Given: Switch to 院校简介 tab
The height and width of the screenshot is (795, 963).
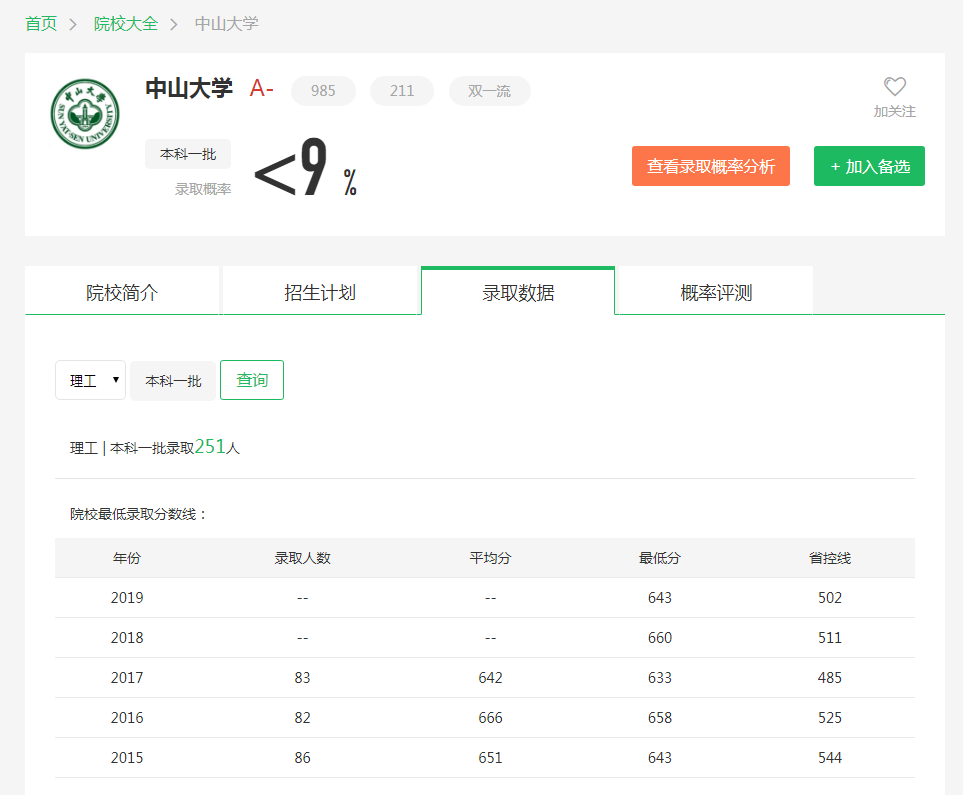Looking at the screenshot, I should 122,292.
